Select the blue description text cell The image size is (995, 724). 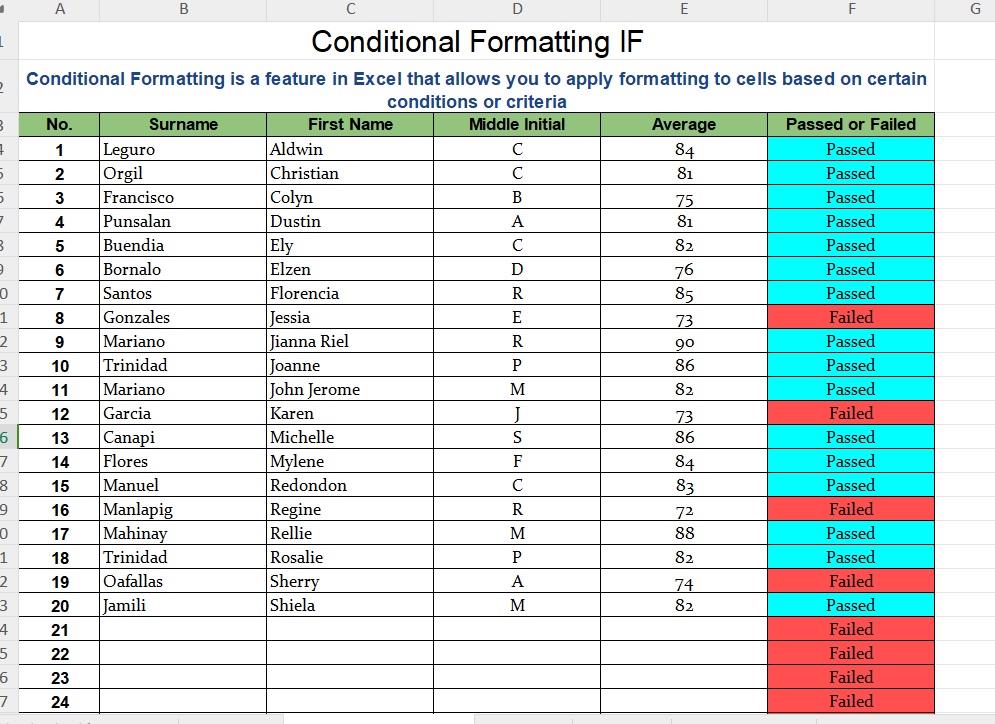click(x=477, y=89)
